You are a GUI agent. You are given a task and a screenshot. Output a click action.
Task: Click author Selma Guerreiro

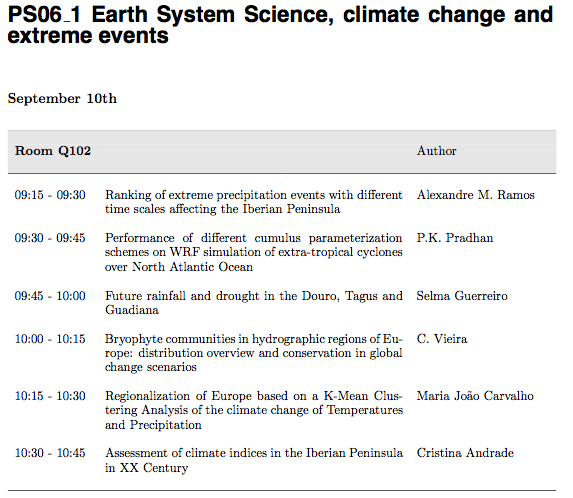[x=462, y=296]
